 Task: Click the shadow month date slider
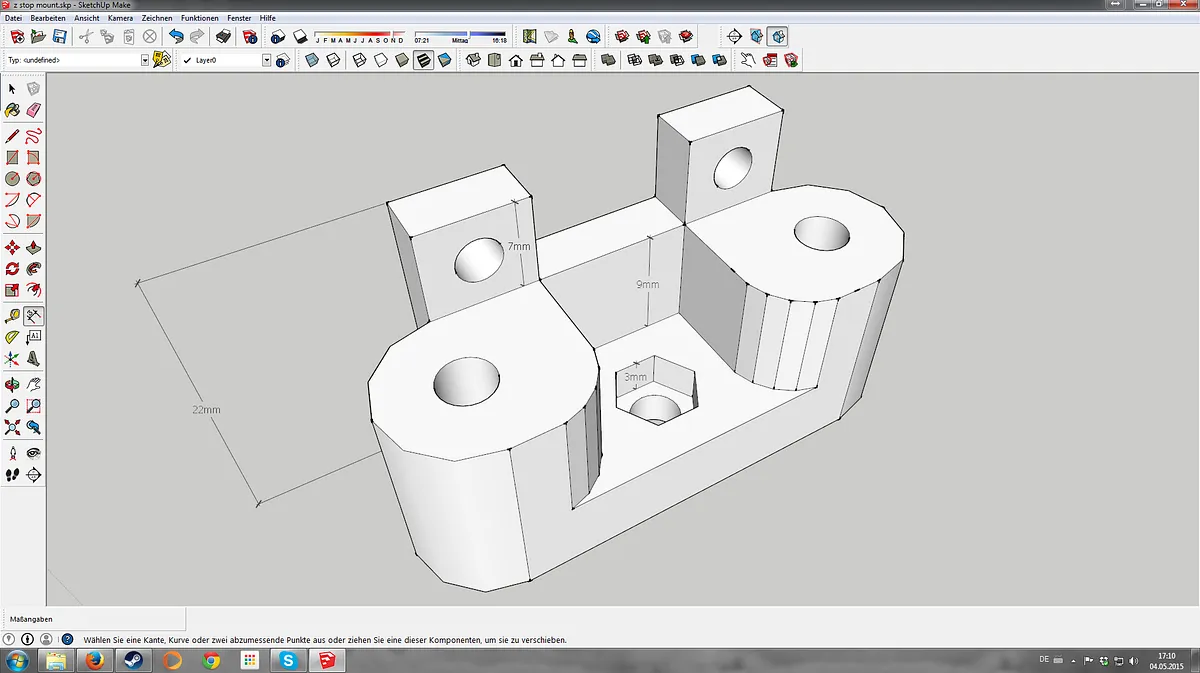tap(359, 36)
